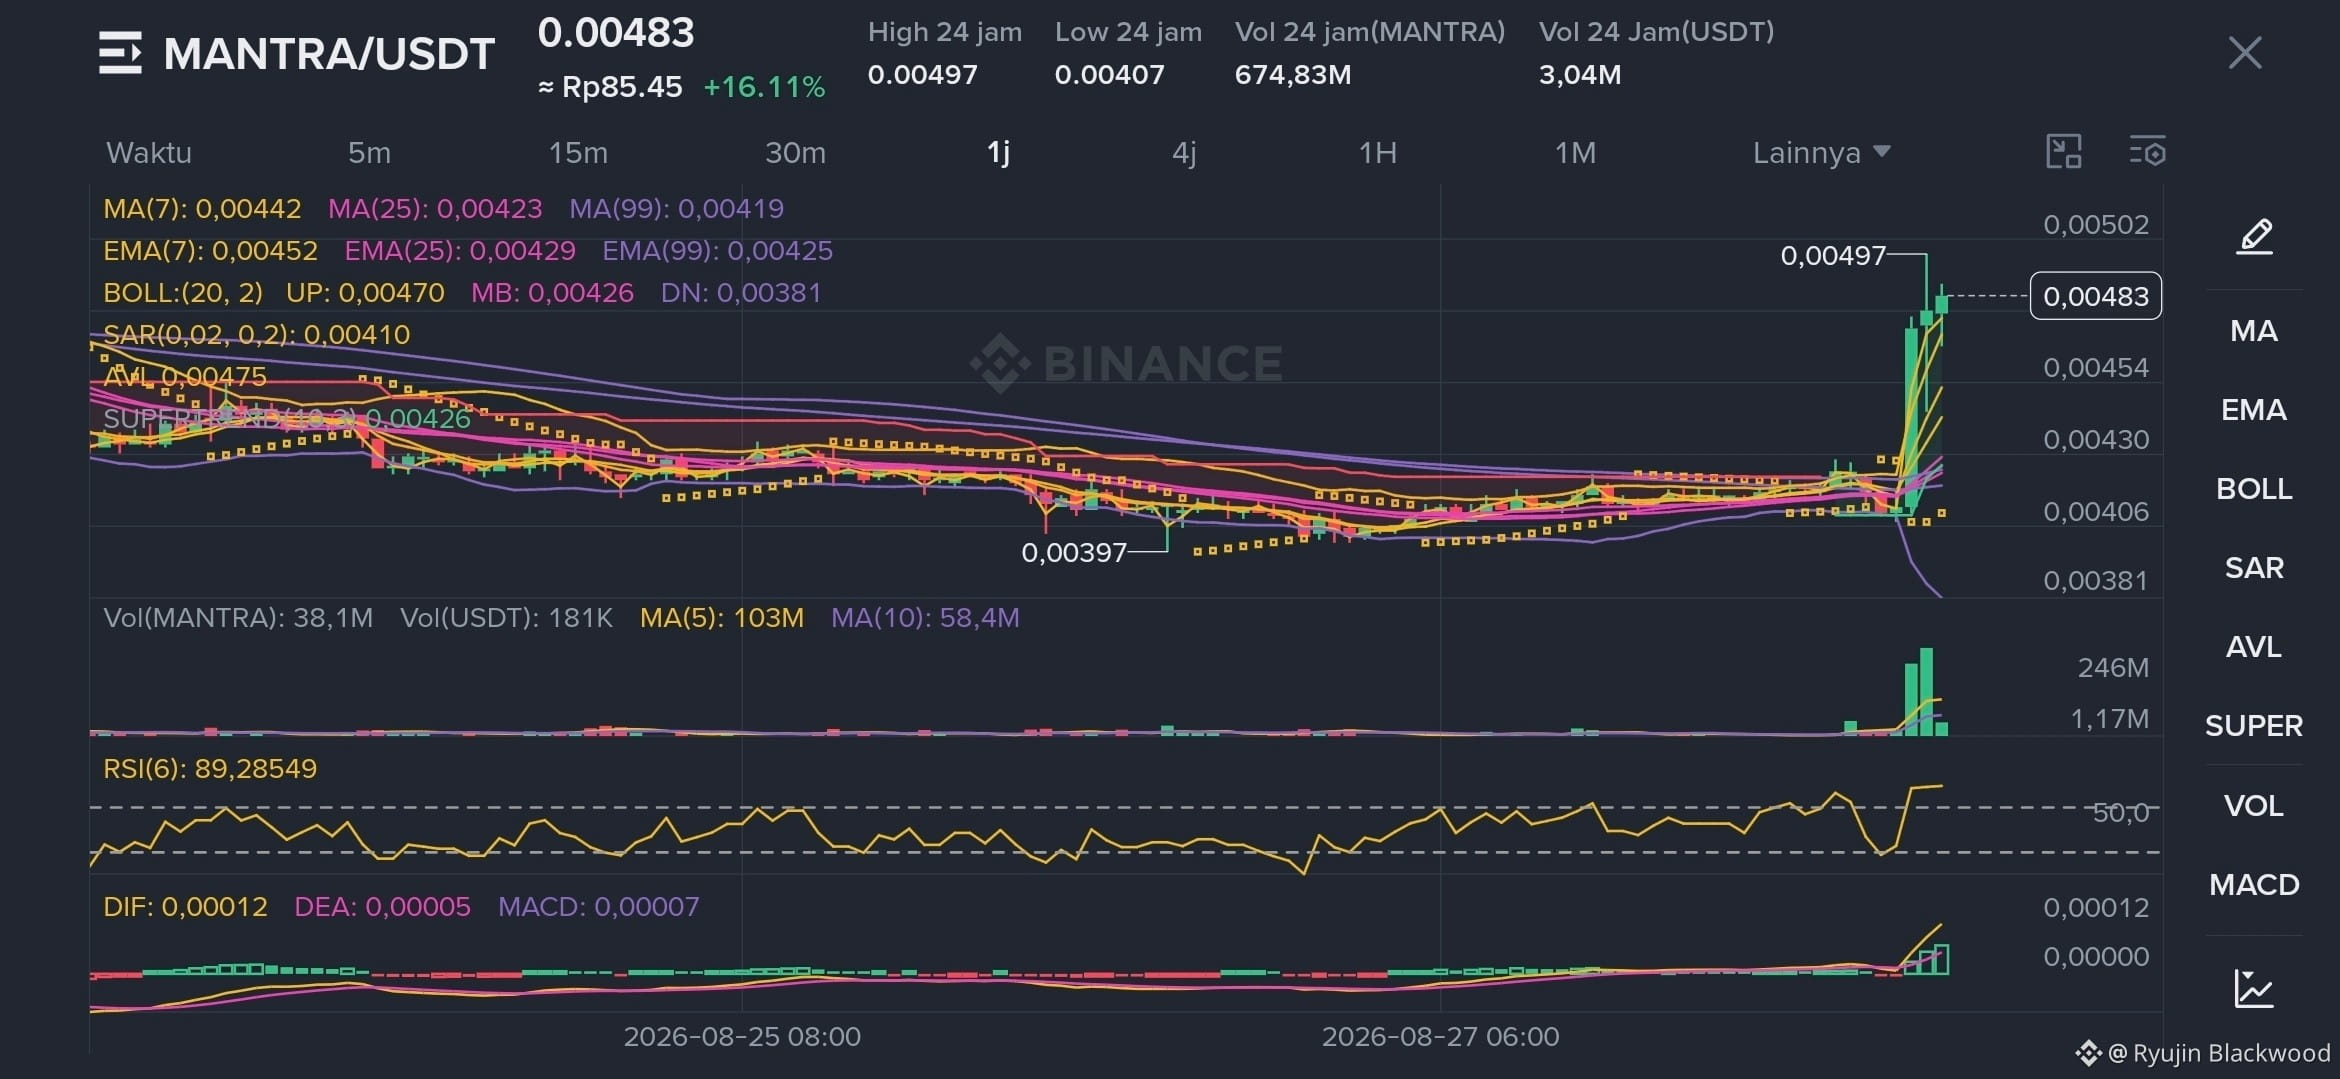
Task: Click the RSI(6): 89,28549 label
Action: pyautogui.click(x=210, y=769)
